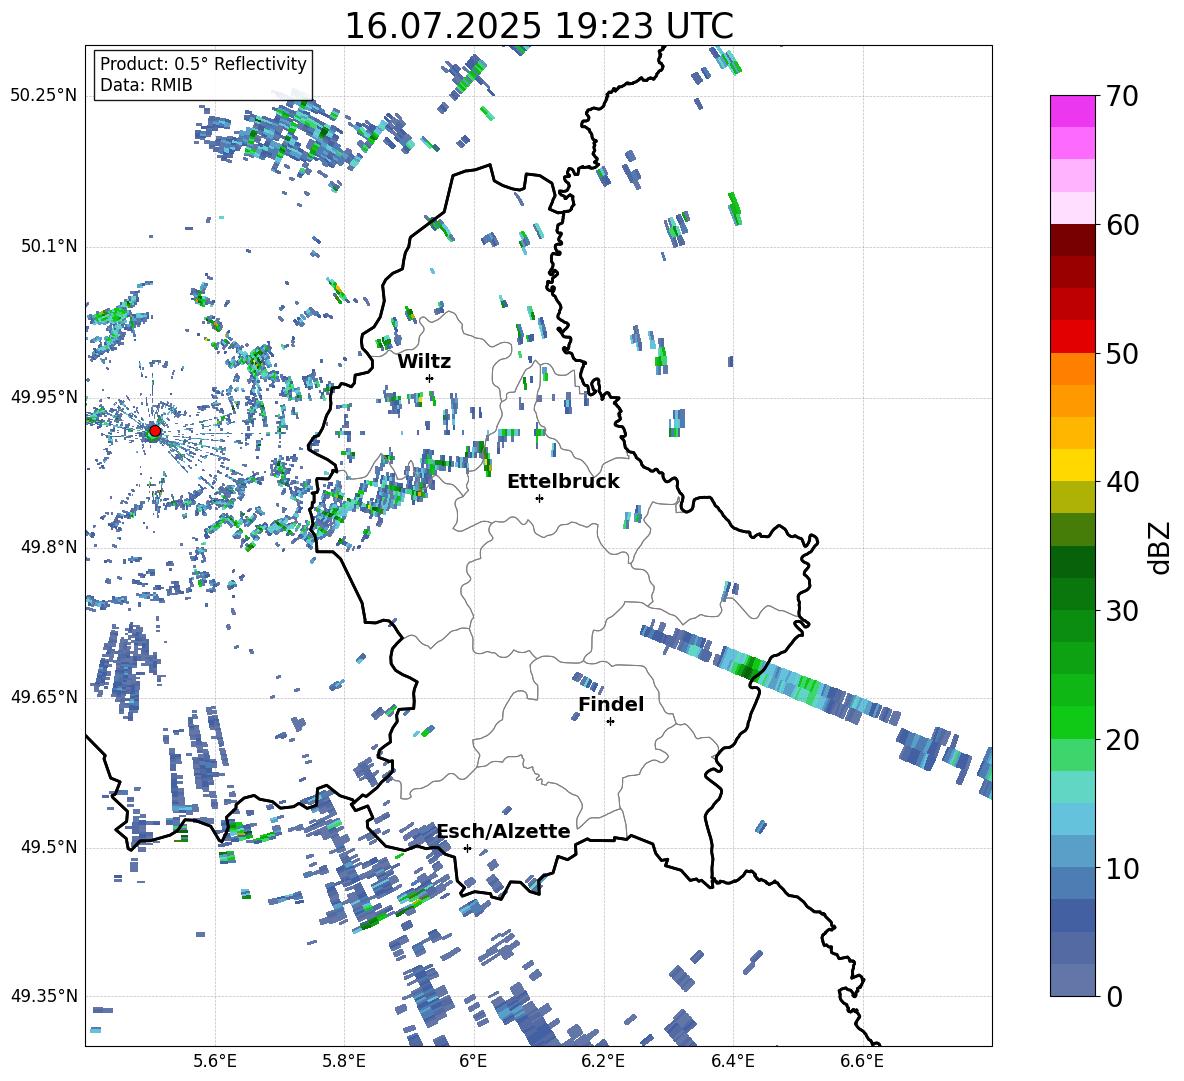Click the cross marker under Esch/Alzette
The height and width of the screenshot is (1081, 1184).
(467, 848)
